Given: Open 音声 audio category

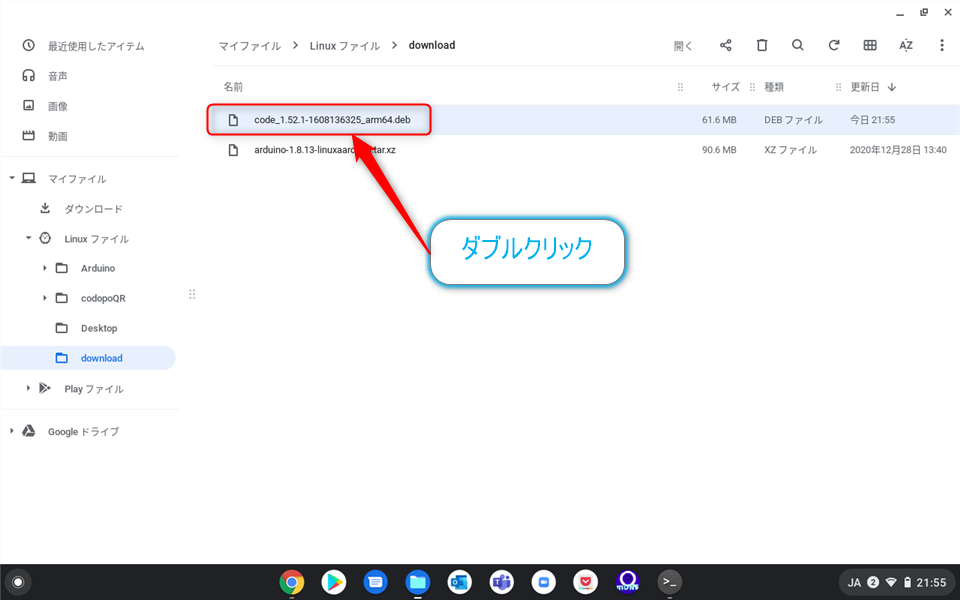Looking at the screenshot, I should click(58, 77).
